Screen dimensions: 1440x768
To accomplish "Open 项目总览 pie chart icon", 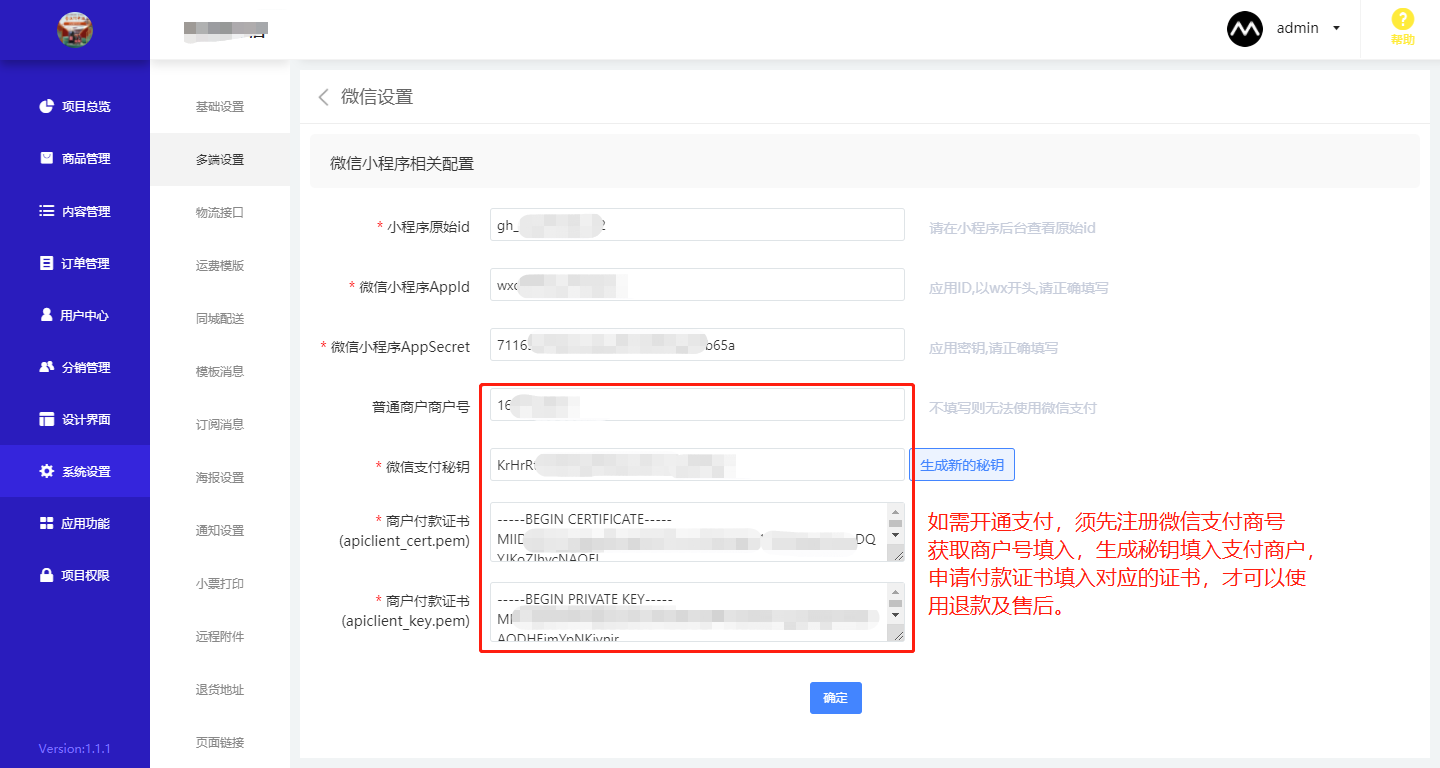I will coord(46,106).
